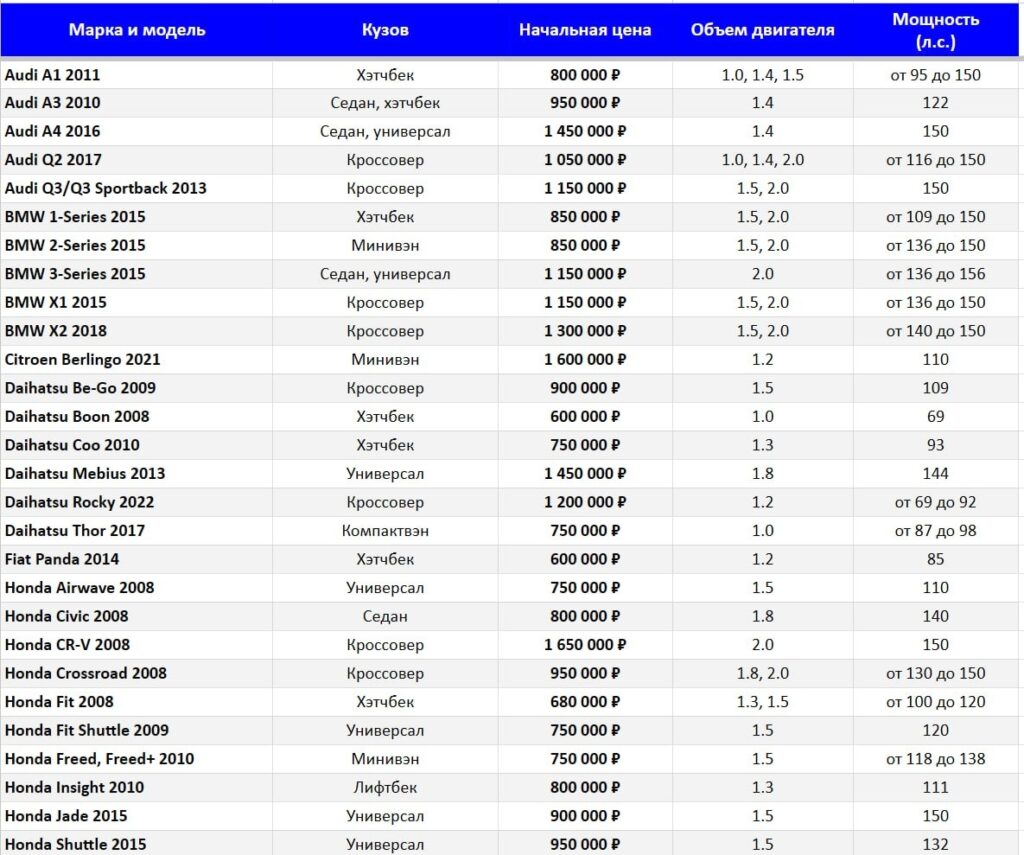The image size is (1024, 855).
Task: Select the 'от 130 до 150' power cell
Action: [x=936, y=673]
